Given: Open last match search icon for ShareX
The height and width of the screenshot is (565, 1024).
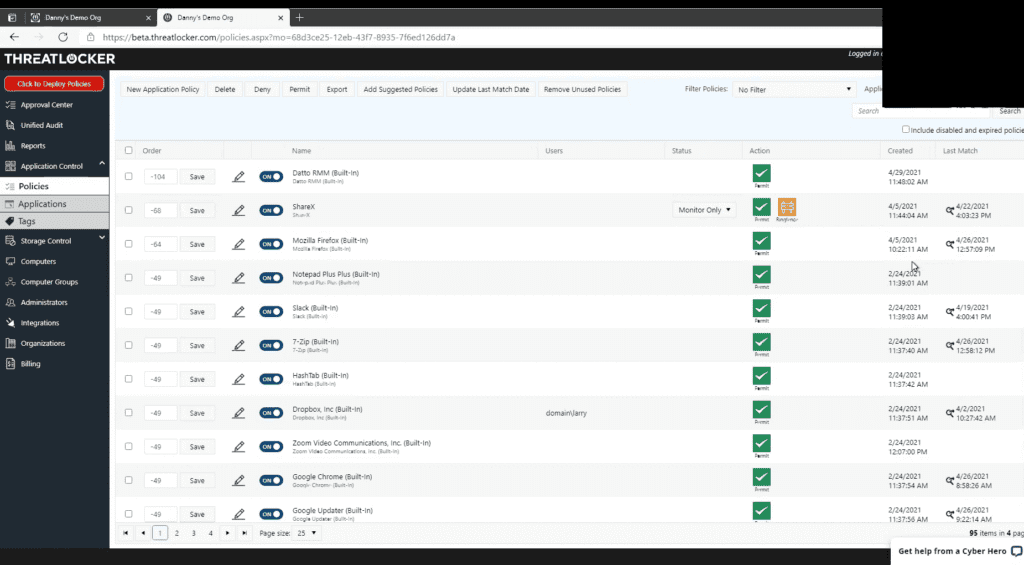Looking at the screenshot, I should [950, 210].
